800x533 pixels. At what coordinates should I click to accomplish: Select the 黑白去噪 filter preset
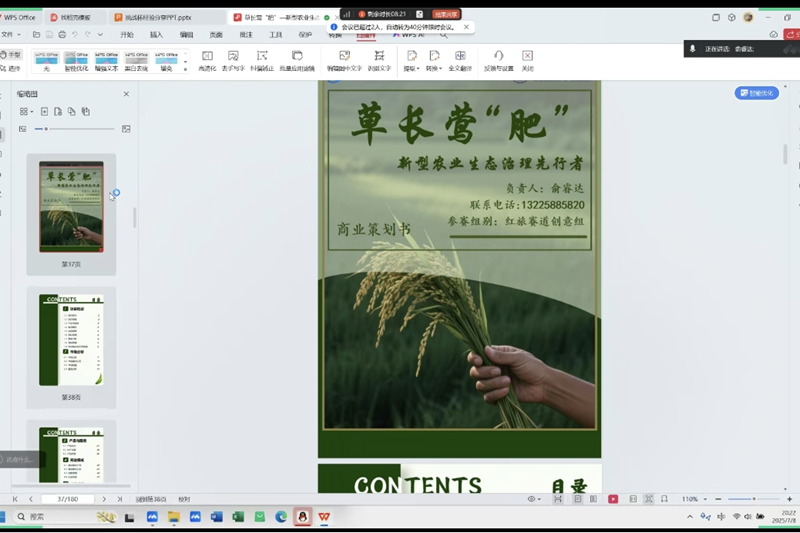136,61
